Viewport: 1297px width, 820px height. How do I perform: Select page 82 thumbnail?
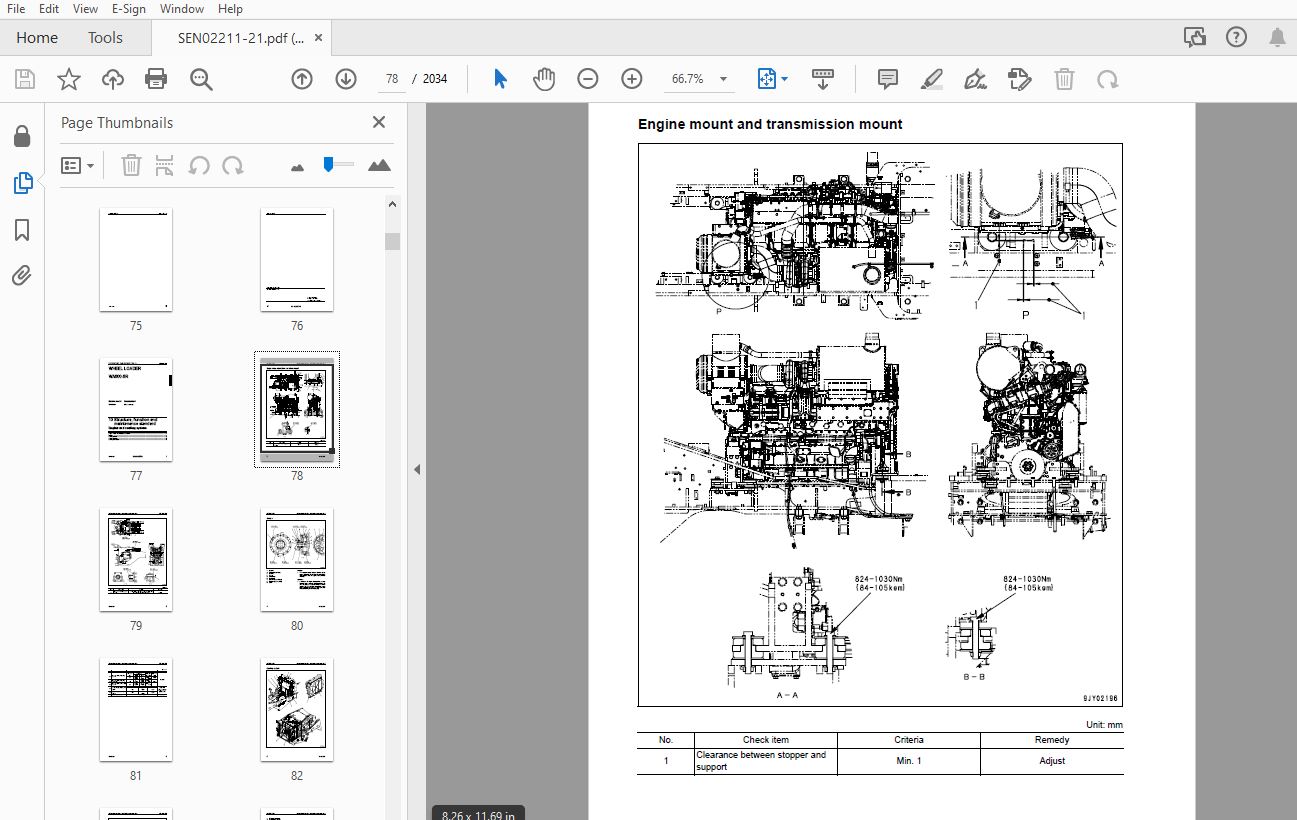(297, 710)
